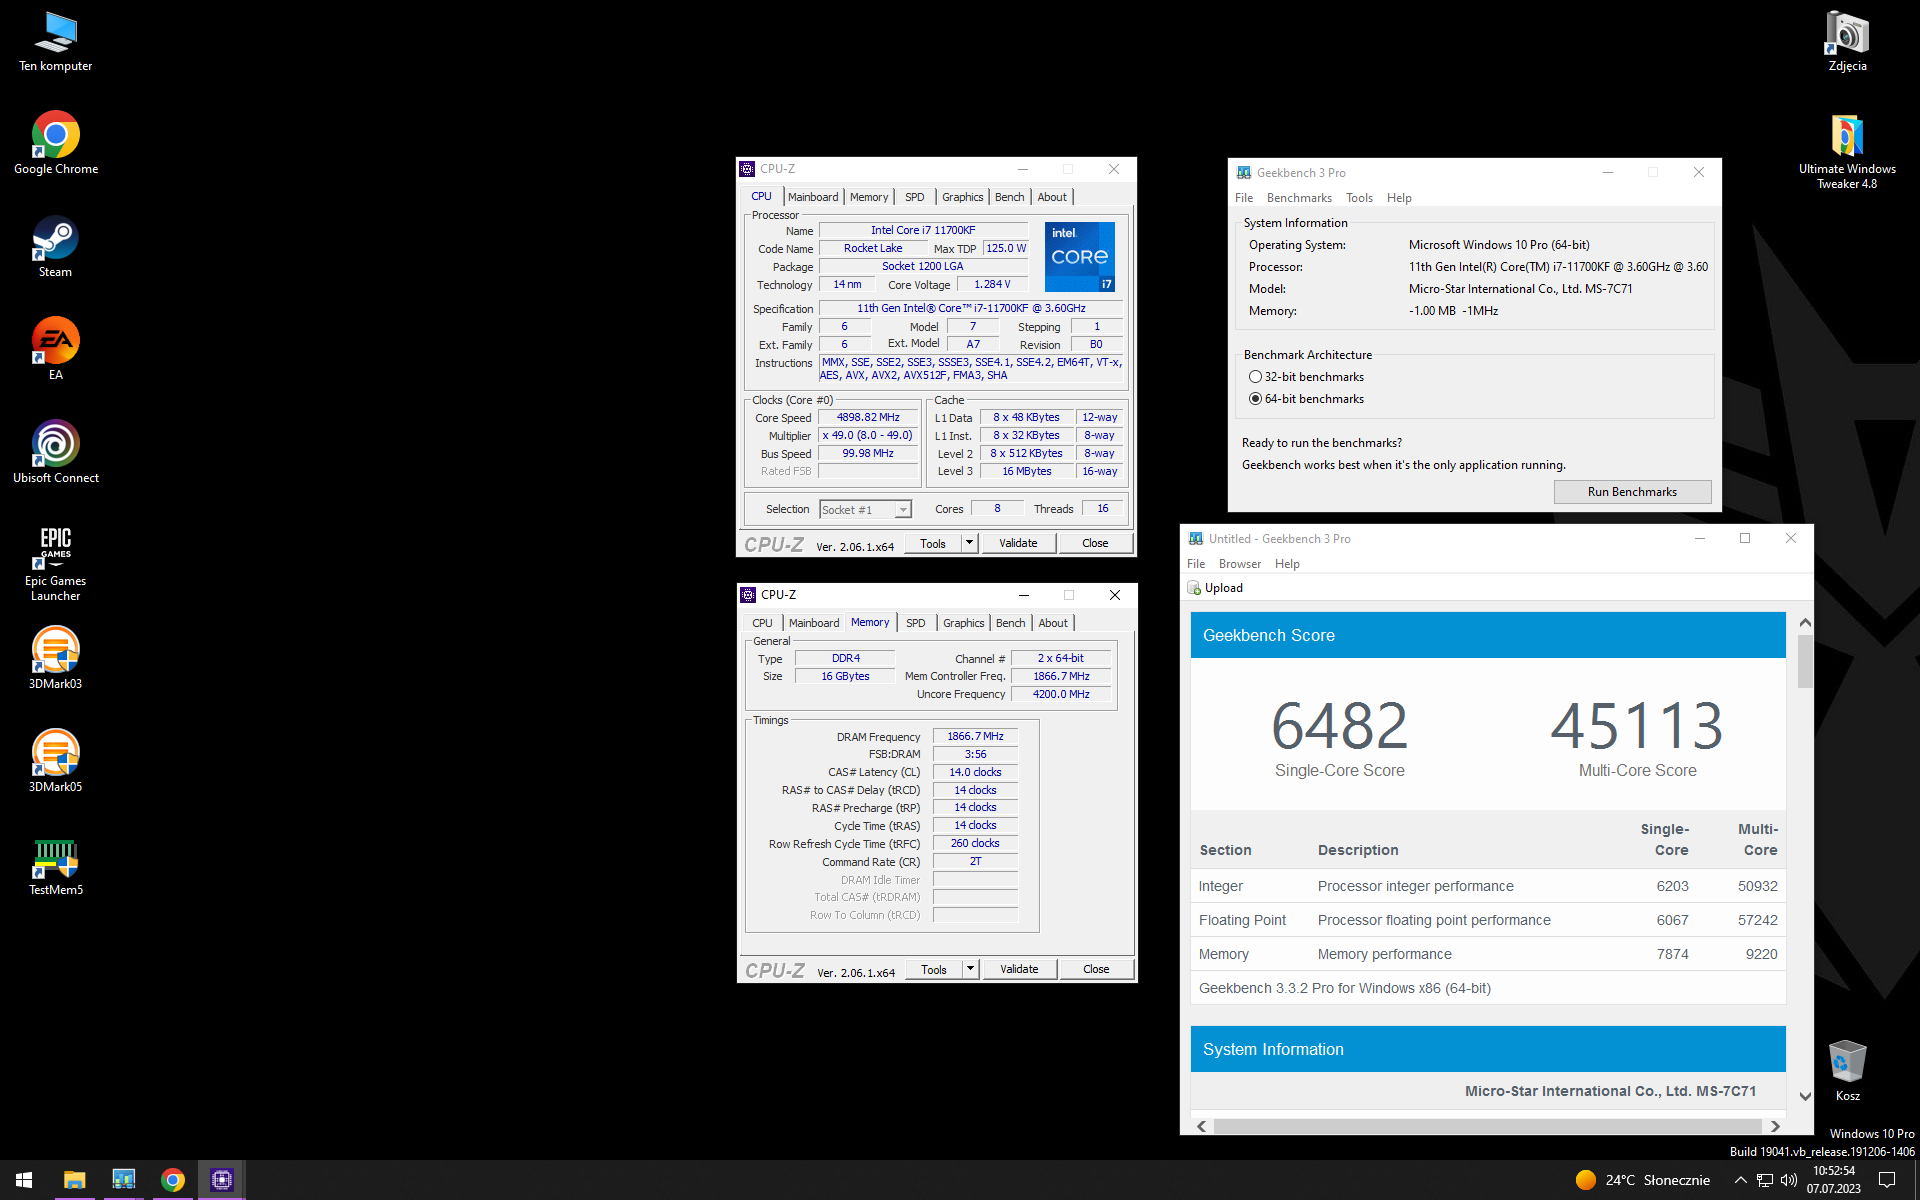Expand Tools dropdown arrow in bottom CPU-Z window
This screenshot has height=1200, width=1920.
[970, 969]
